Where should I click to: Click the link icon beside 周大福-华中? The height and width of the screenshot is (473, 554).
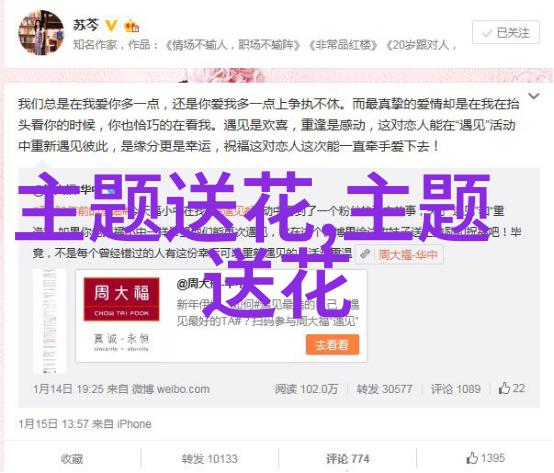[365, 254]
